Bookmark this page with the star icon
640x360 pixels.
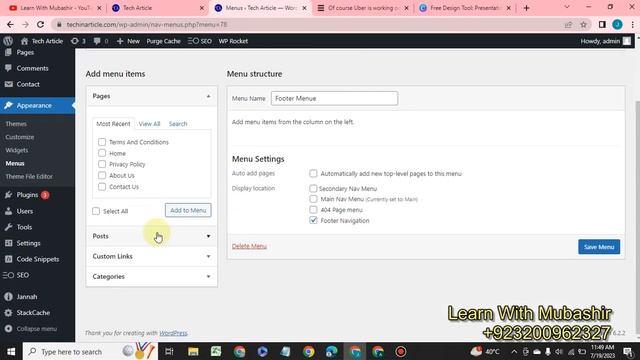583,24
